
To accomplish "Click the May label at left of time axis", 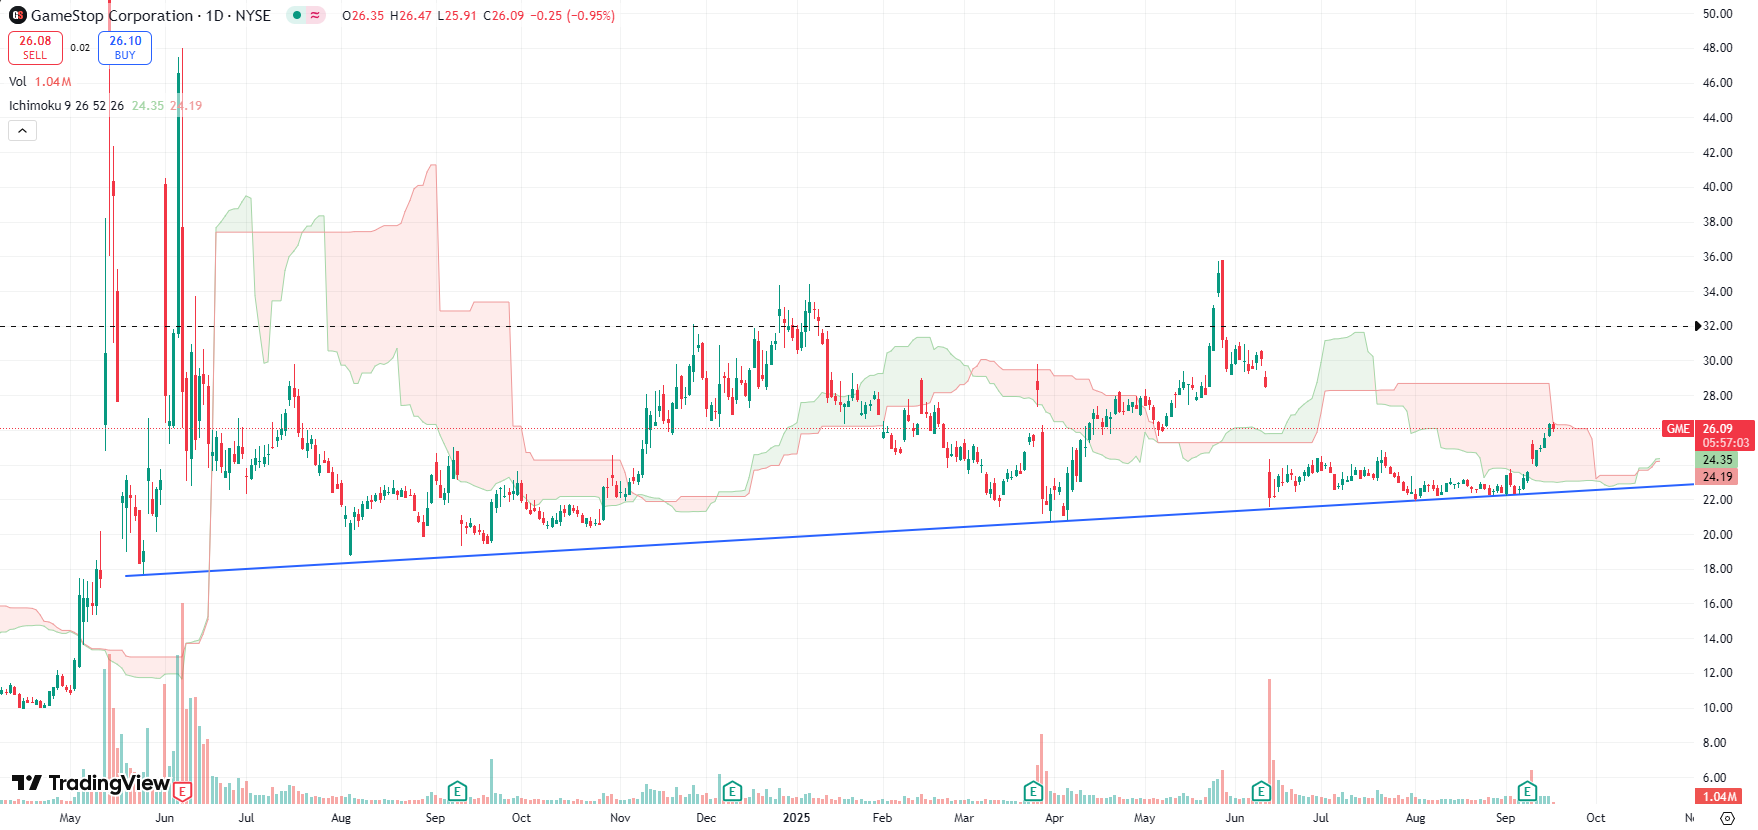I will pyautogui.click(x=70, y=818).
